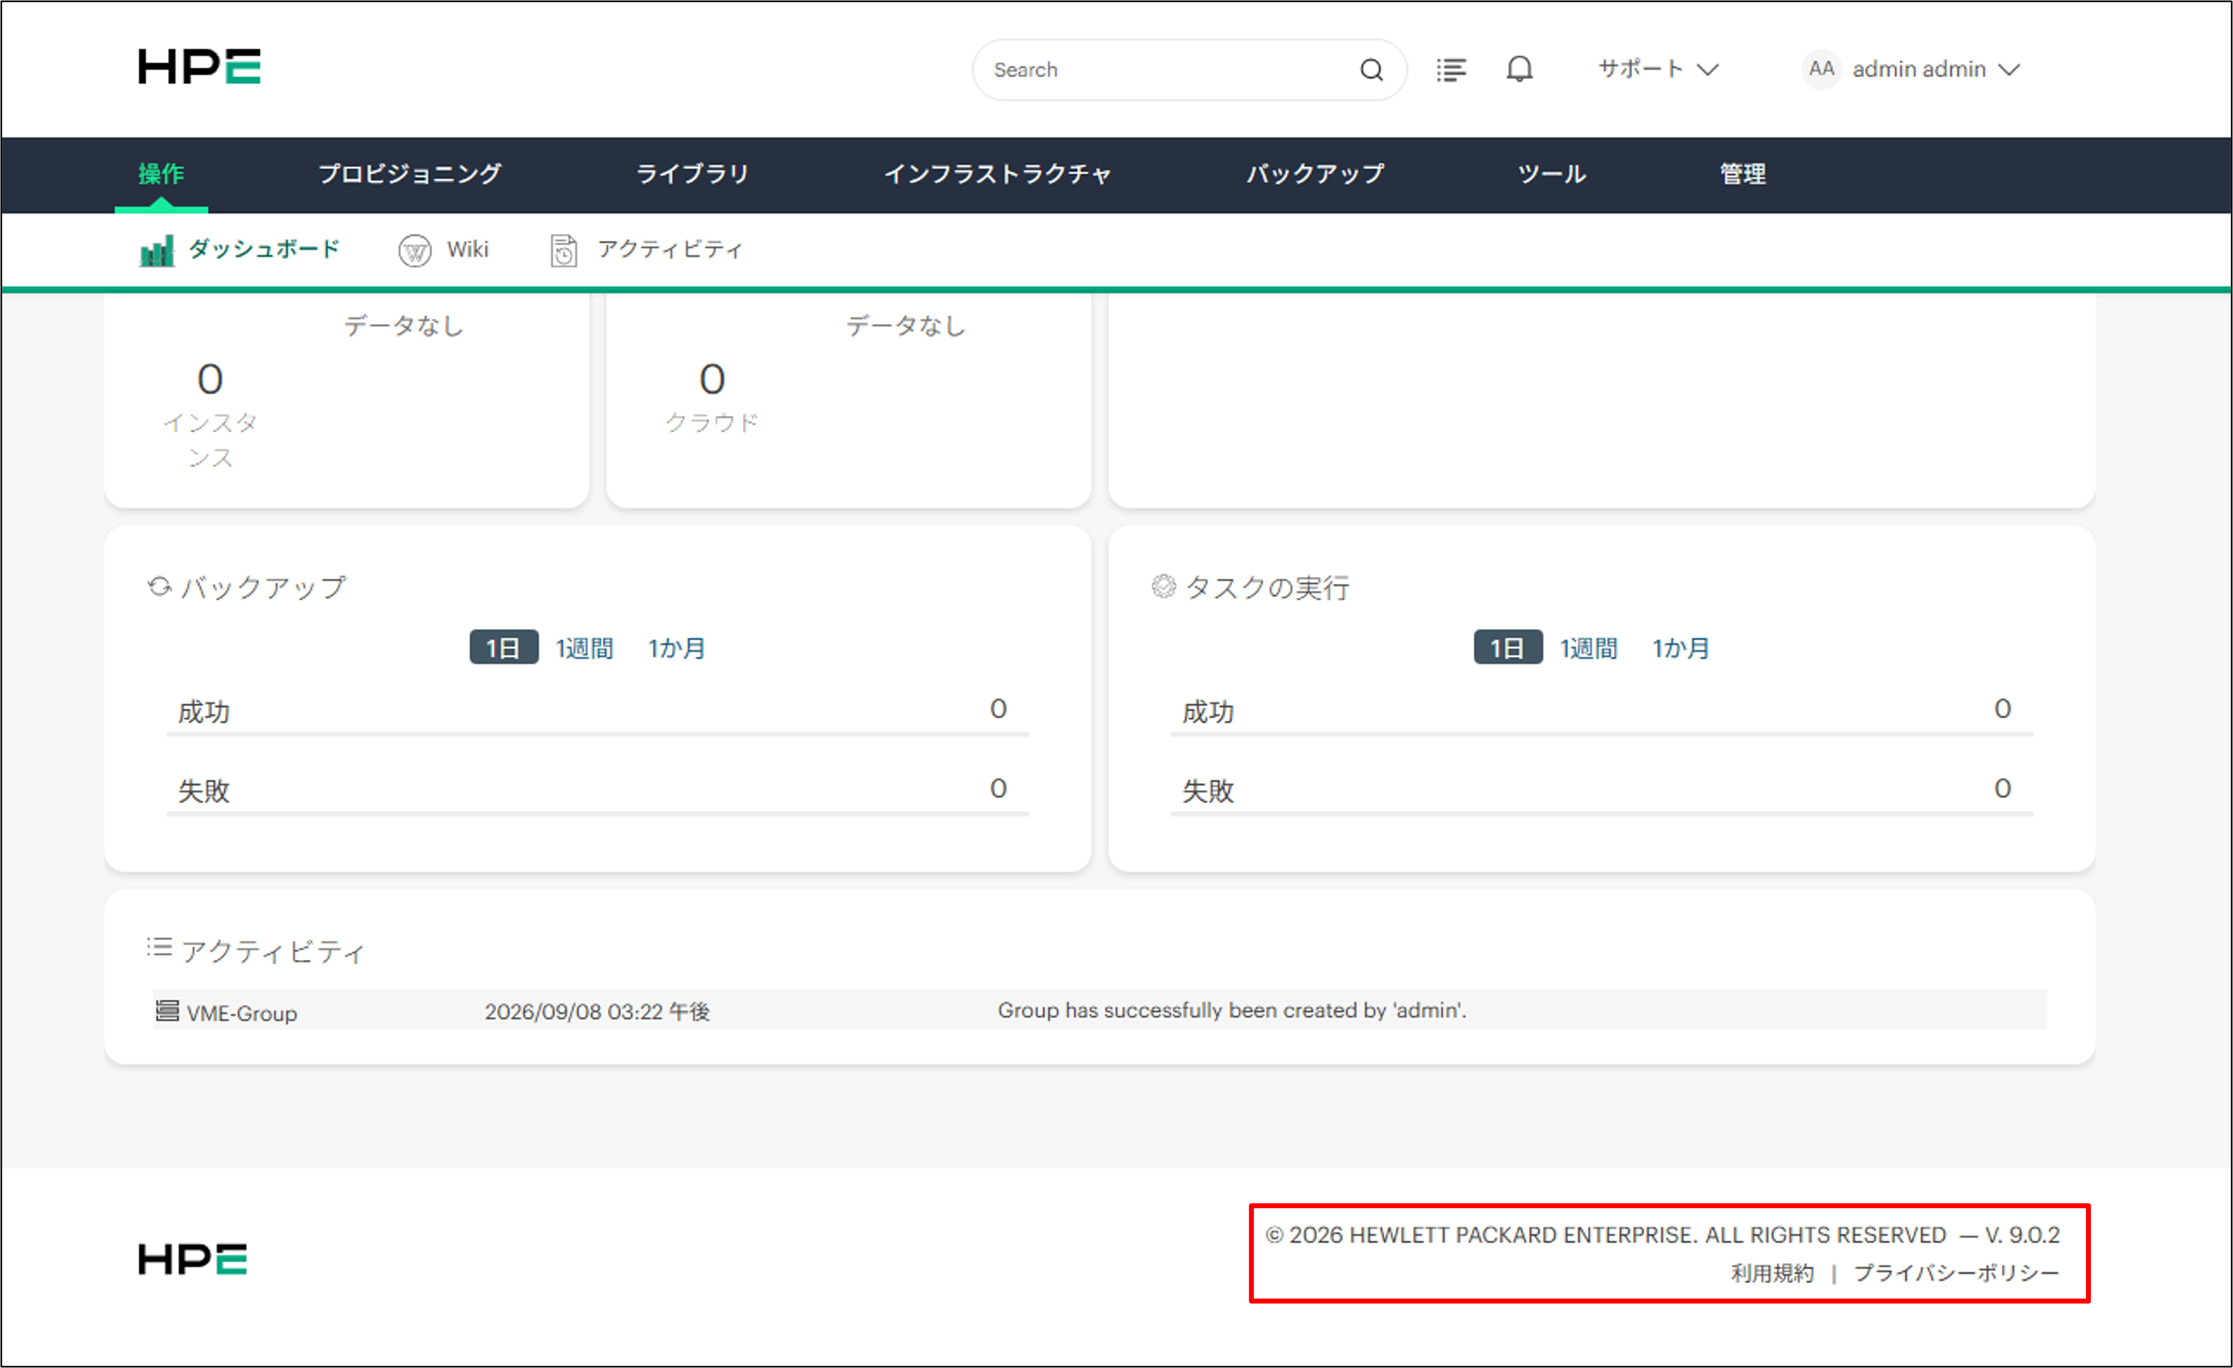Viewport: 2233px width, 1368px height.
Task: Open the ライブラリ menu
Action: pyautogui.click(x=693, y=174)
